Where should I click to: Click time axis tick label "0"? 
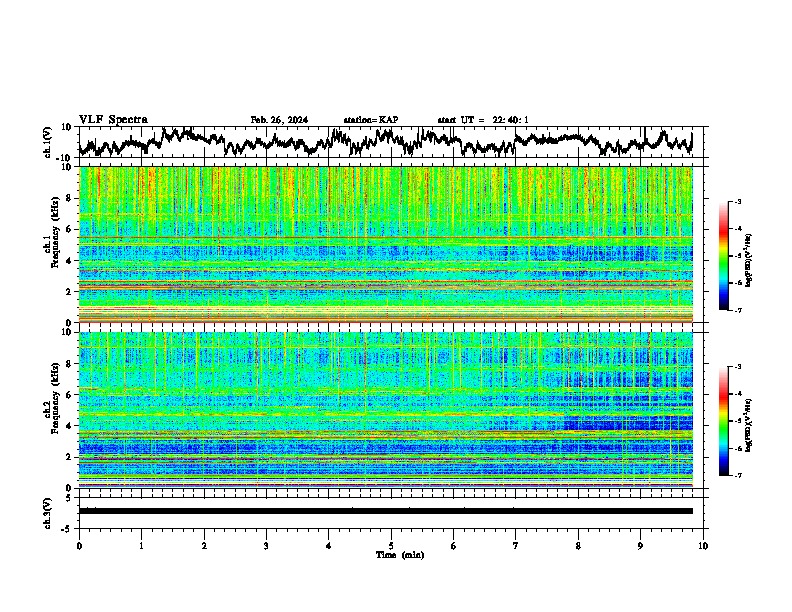pyautogui.click(x=79, y=546)
